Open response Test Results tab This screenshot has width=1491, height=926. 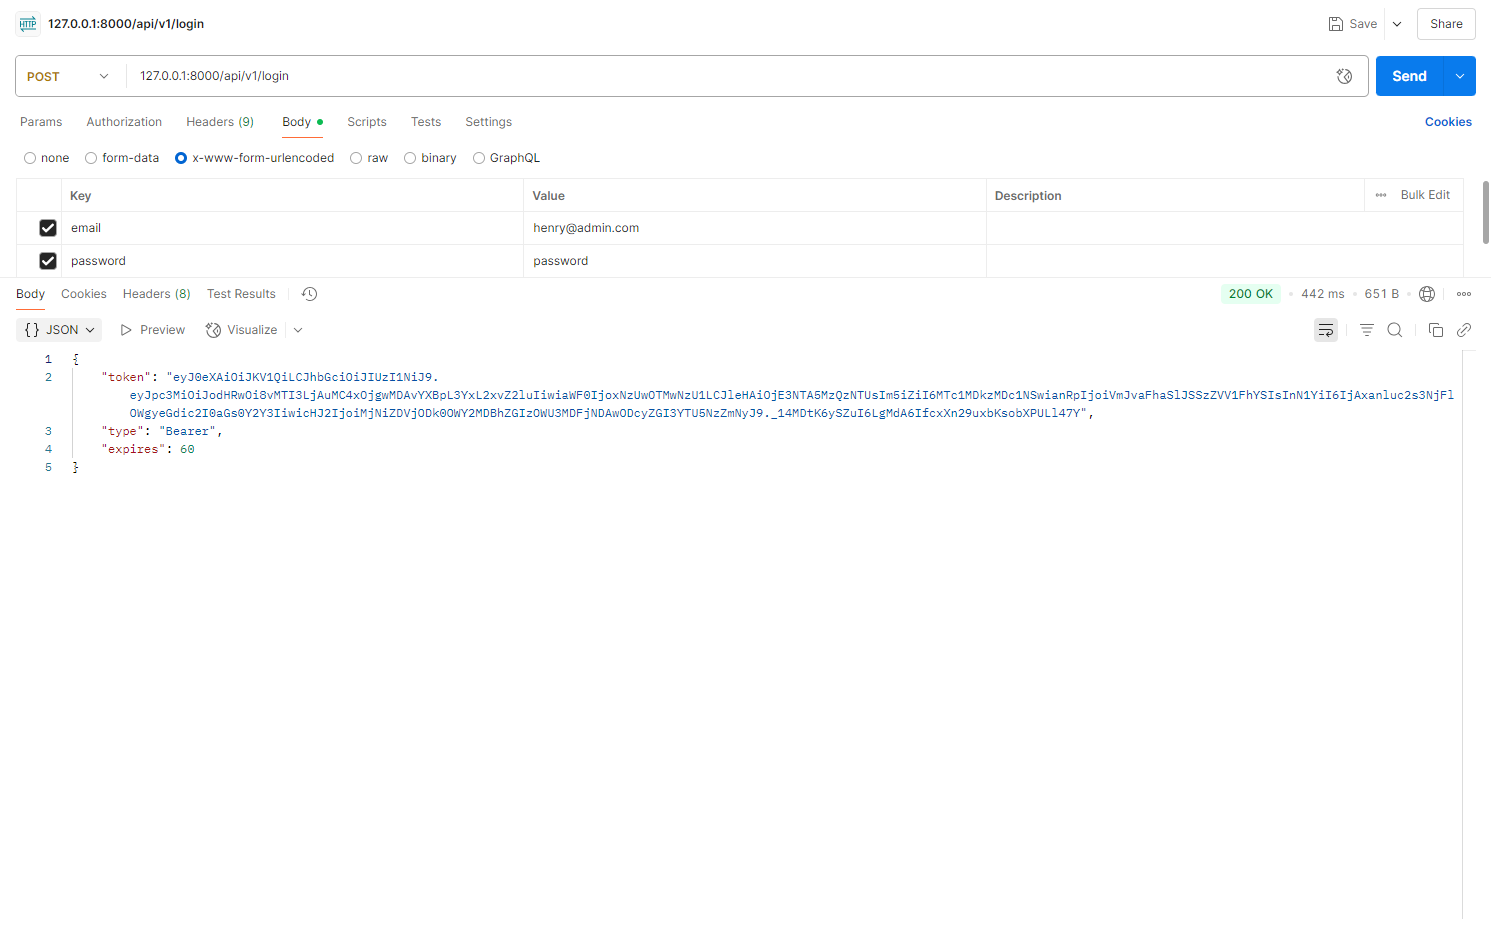pyautogui.click(x=241, y=294)
